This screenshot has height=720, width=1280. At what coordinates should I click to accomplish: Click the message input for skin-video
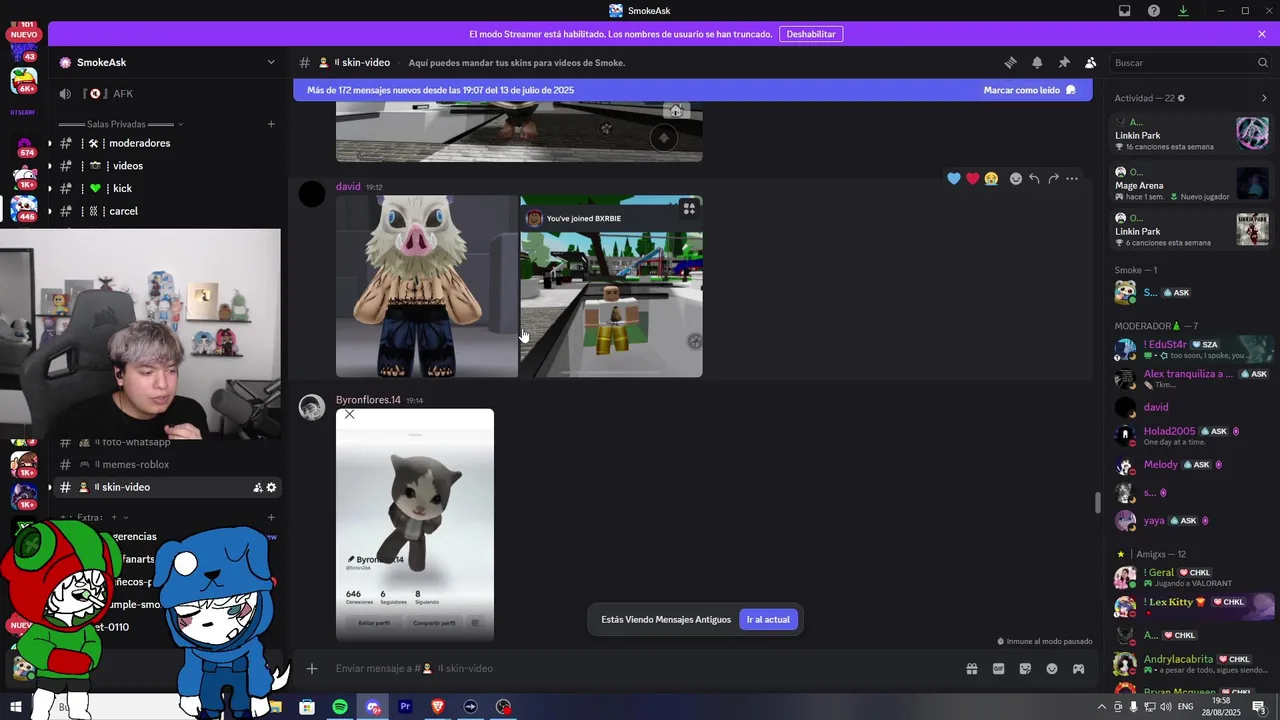coord(640,668)
